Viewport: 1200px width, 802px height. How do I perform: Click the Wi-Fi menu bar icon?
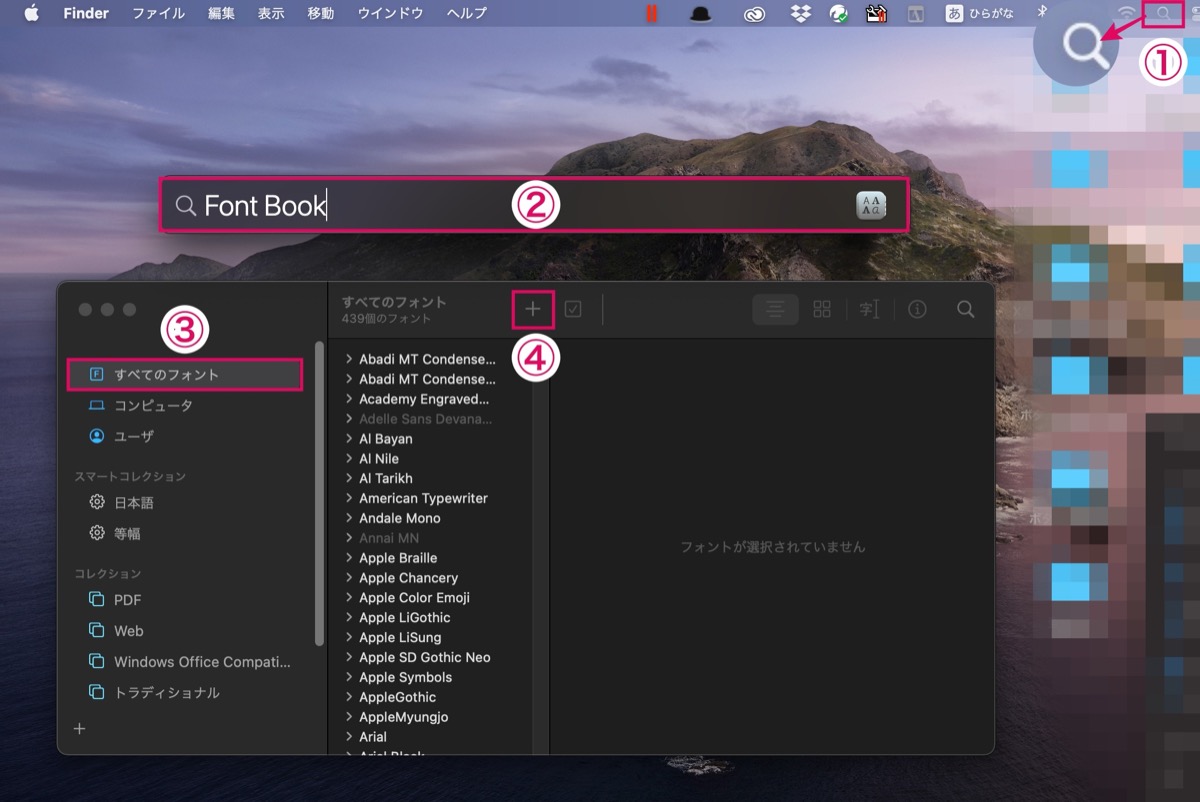pos(1127,13)
